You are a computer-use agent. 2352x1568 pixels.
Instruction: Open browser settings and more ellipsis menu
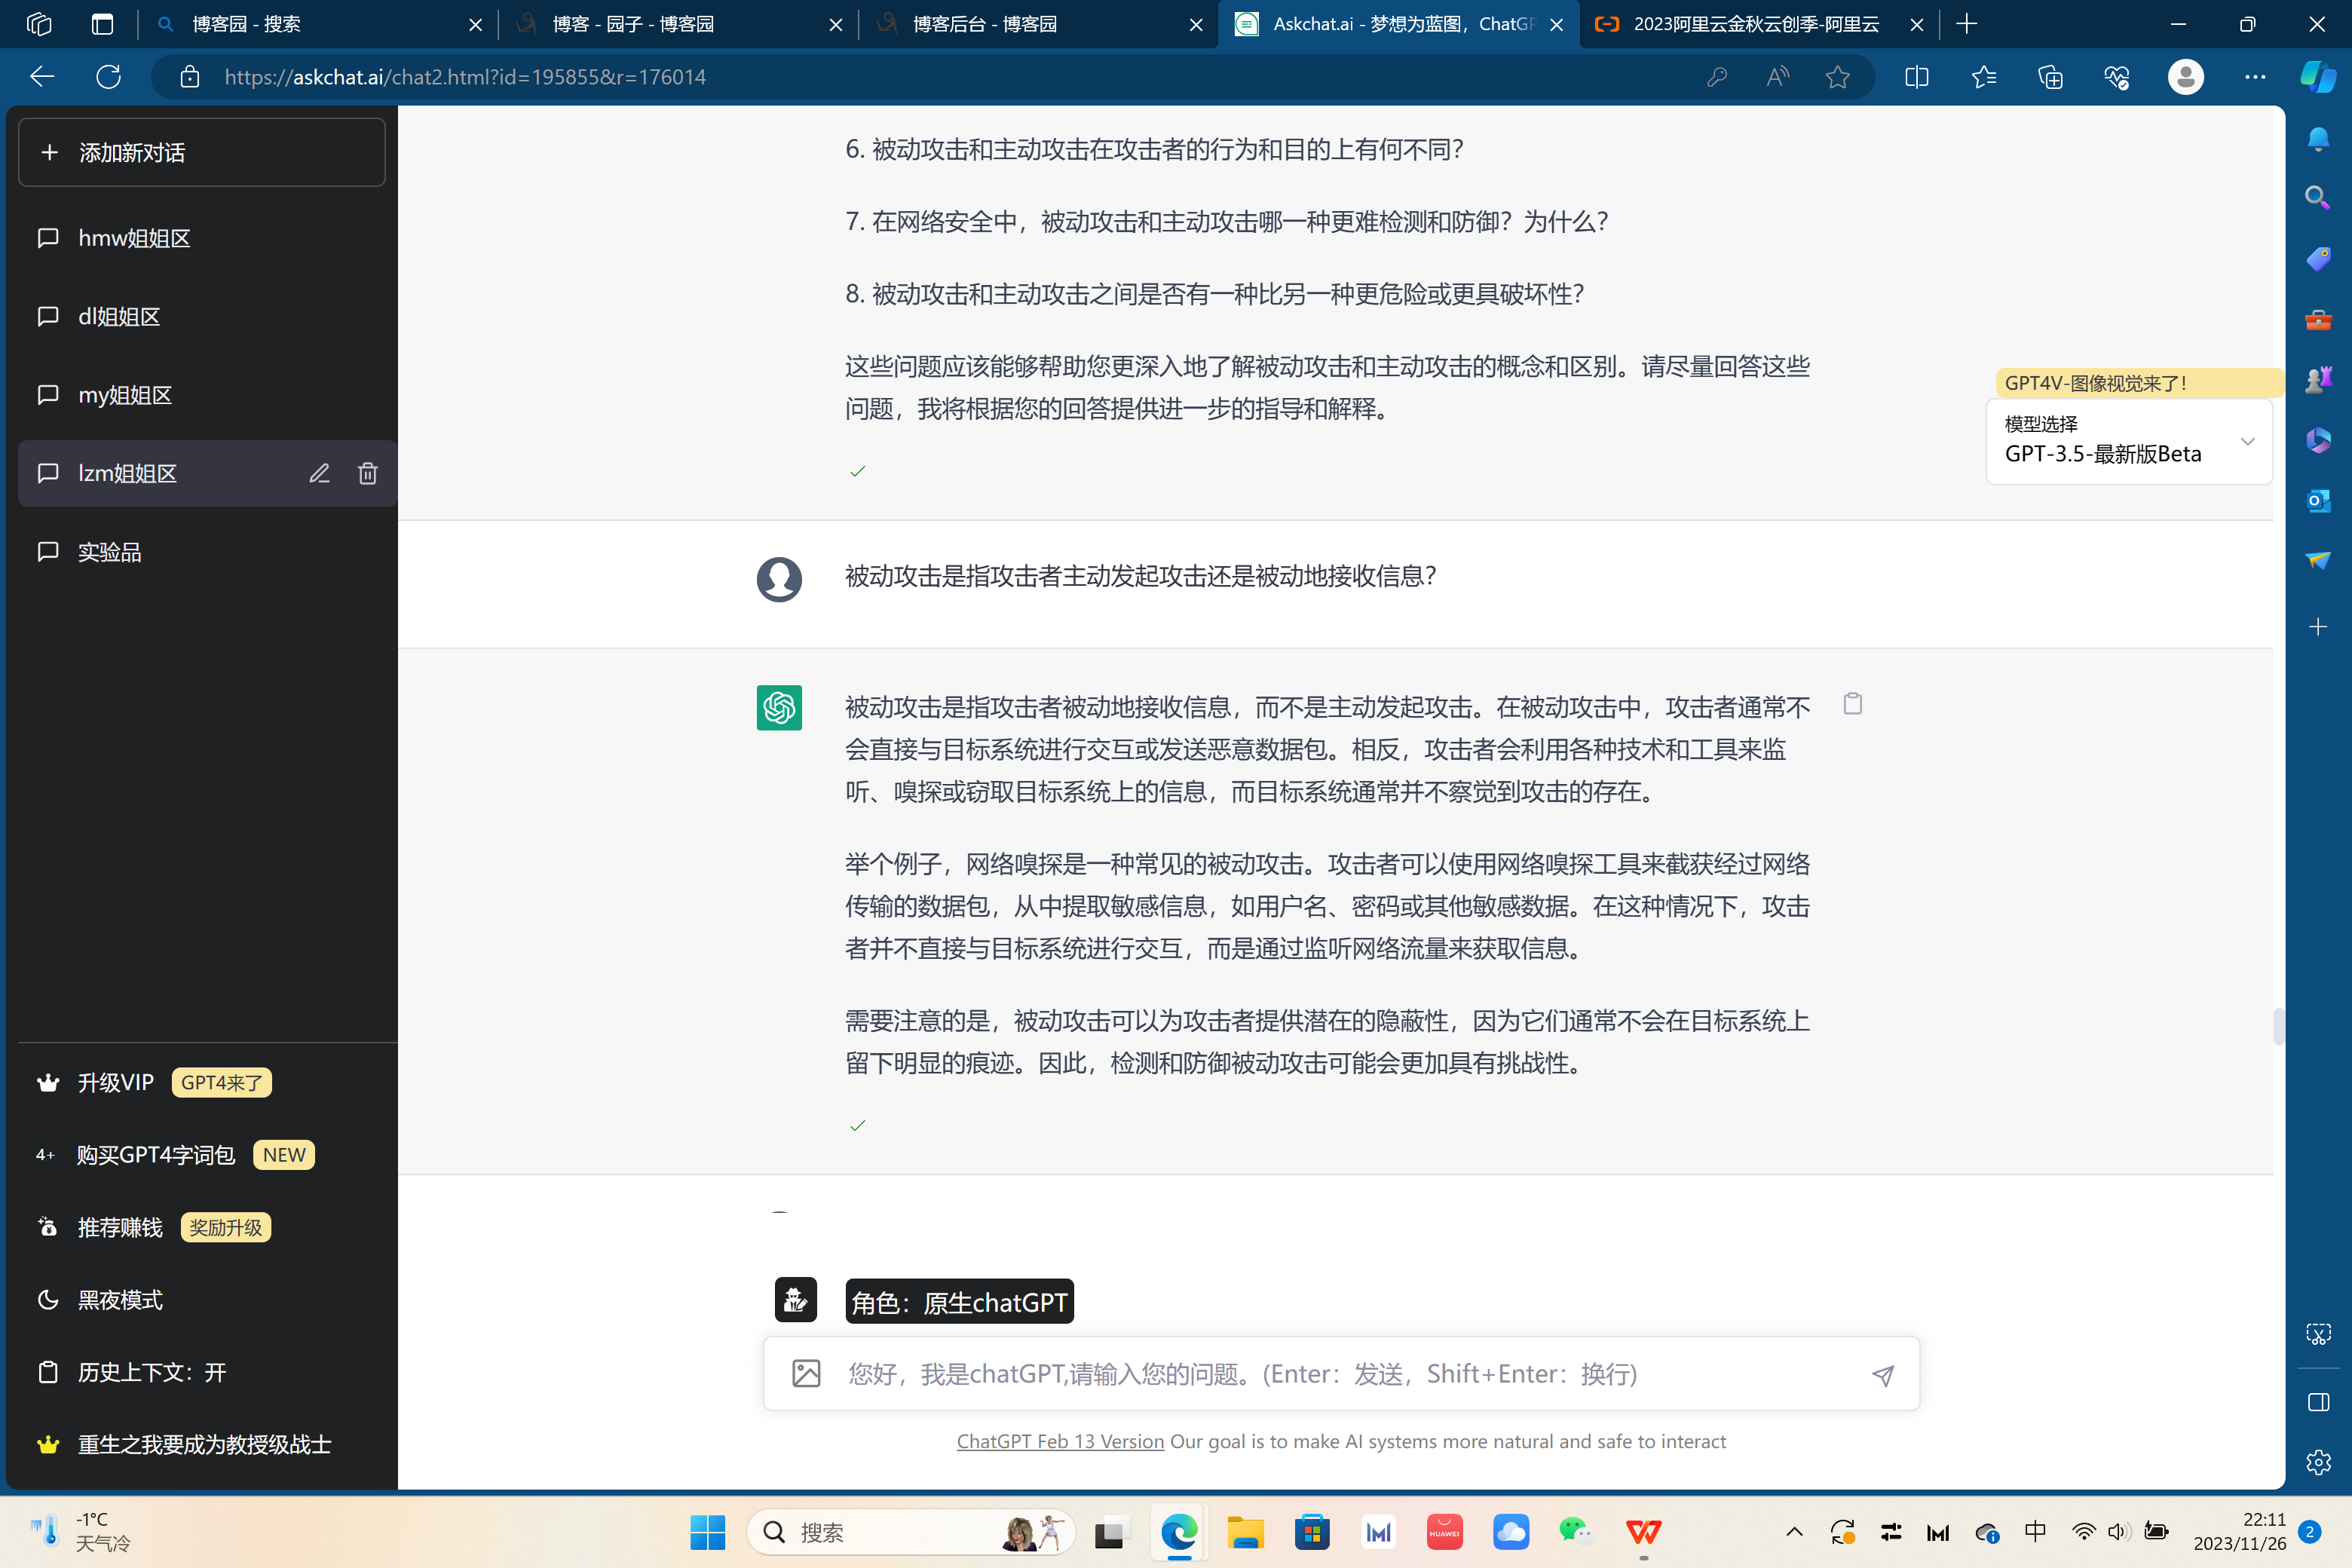click(x=2254, y=77)
